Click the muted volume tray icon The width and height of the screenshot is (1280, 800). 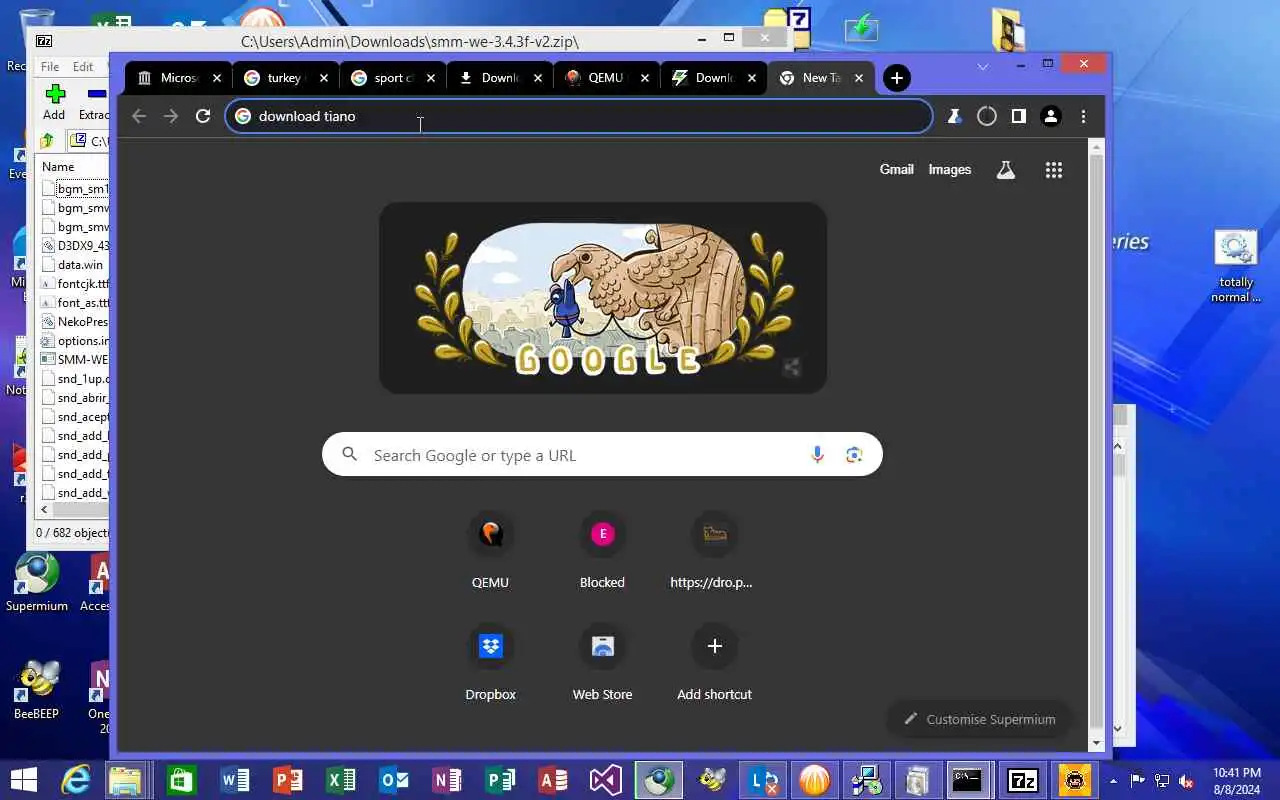[1186, 780]
